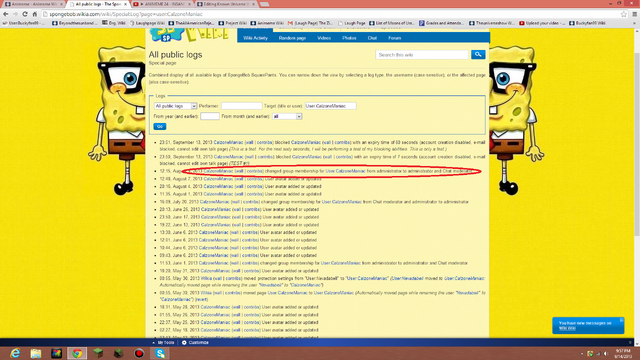Click the taskbar clock showing 9:57 PM
This screenshot has height=360, width=640.
tap(622, 353)
